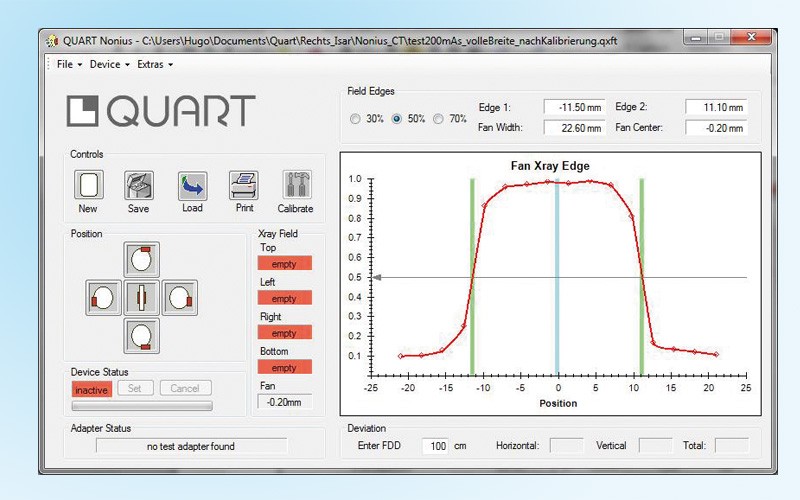Viewport: 800px width, 500px height.
Task: Click the New document icon
Action: point(89,185)
